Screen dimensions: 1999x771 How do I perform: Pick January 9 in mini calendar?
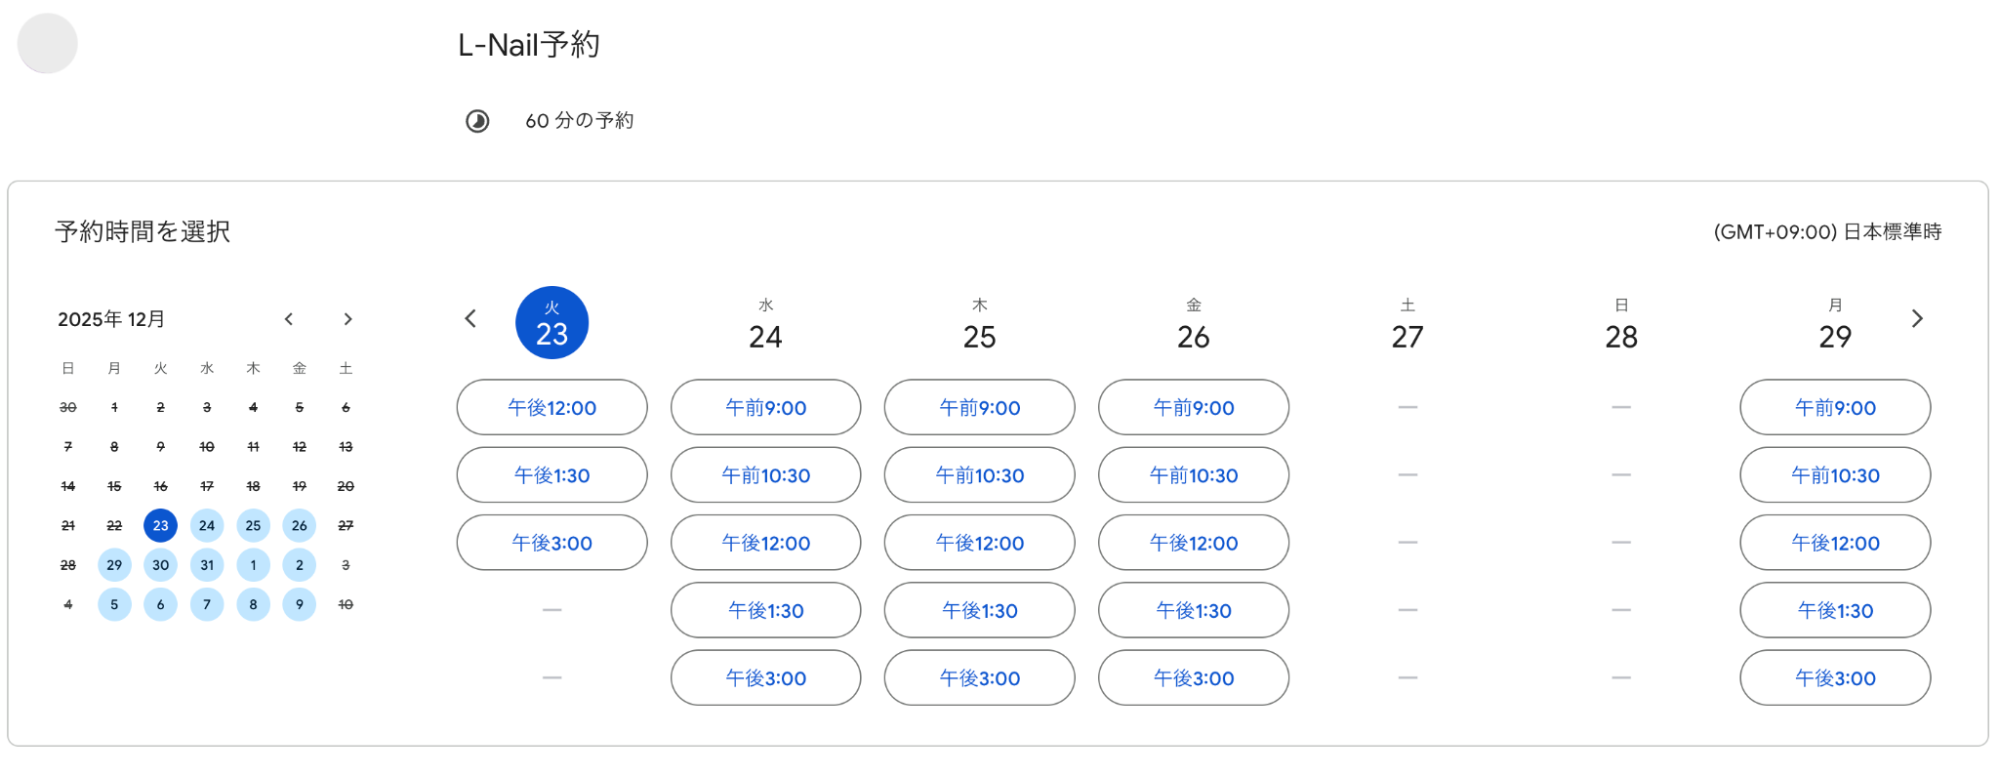299,604
